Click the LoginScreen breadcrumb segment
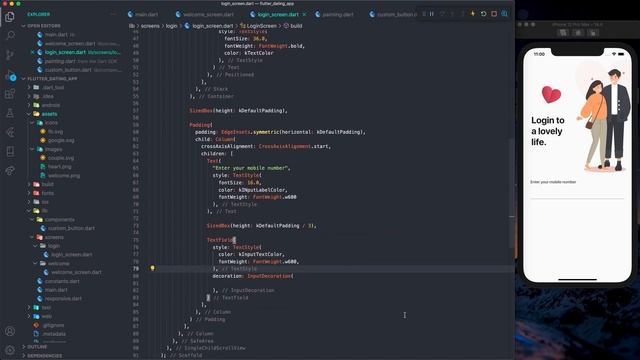The height and width of the screenshot is (360, 640). coord(258,26)
